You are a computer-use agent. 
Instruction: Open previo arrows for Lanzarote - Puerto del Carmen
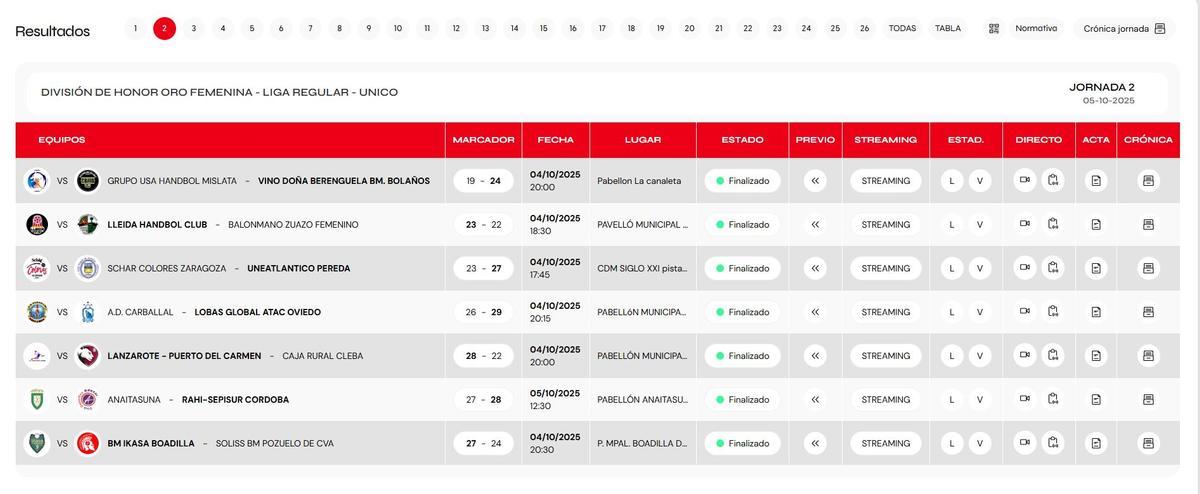(x=815, y=356)
